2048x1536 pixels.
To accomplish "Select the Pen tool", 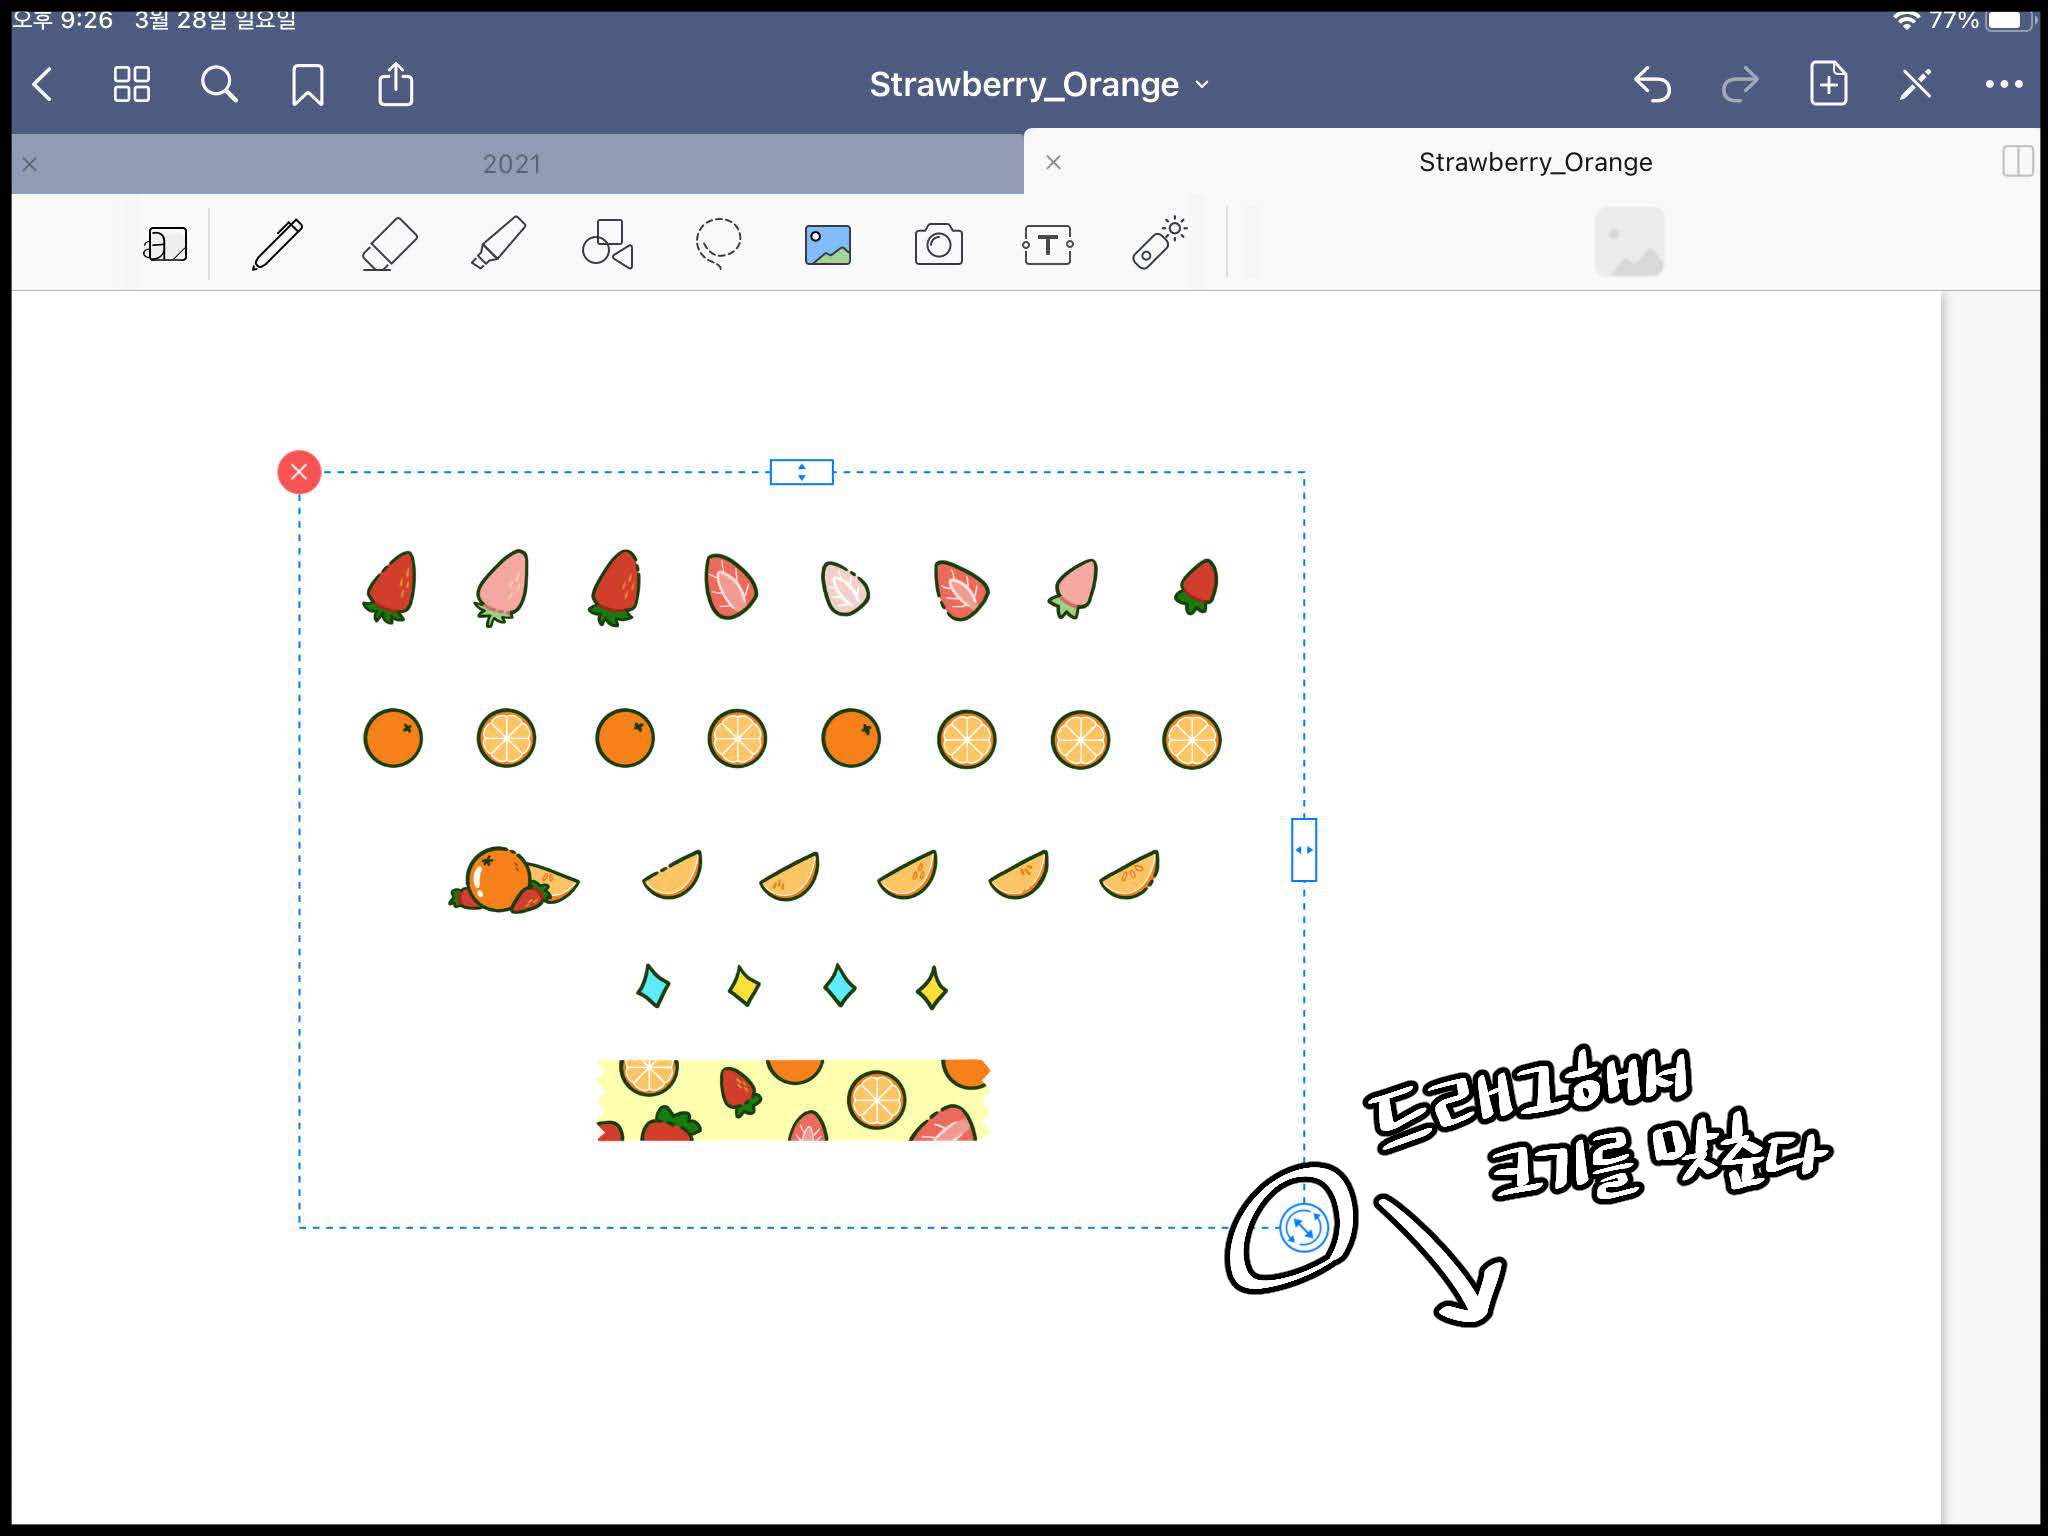I will pyautogui.click(x=277, y=244).
